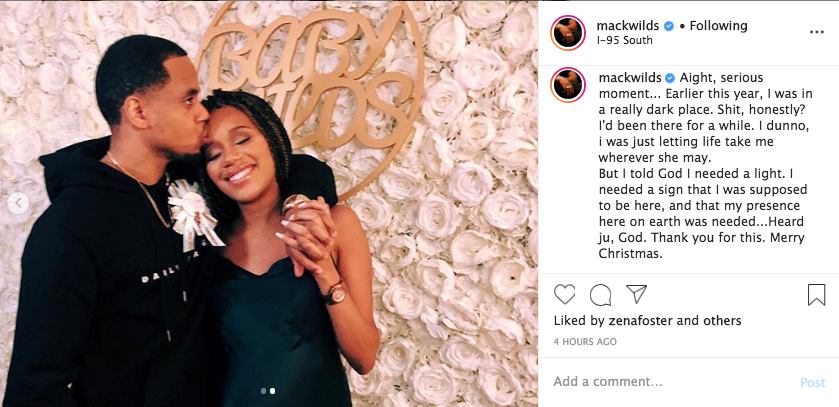Save the post with the bookmark icon

click(x=816, y=295)
